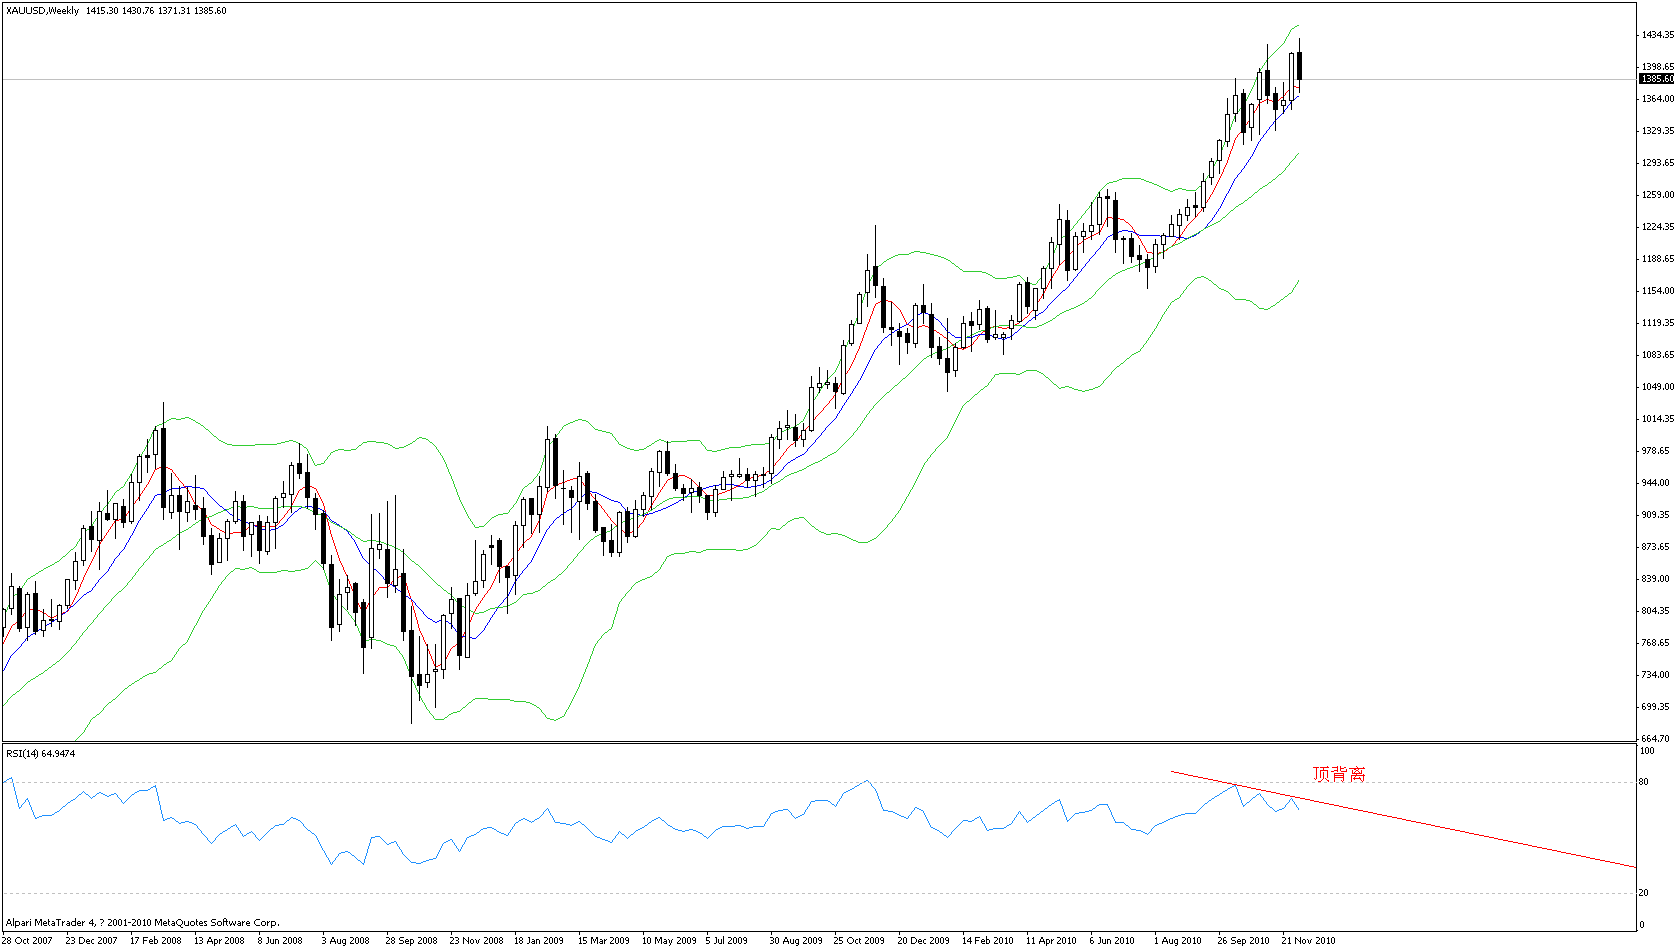Click the gray horizontal current price line

point(800,79)
